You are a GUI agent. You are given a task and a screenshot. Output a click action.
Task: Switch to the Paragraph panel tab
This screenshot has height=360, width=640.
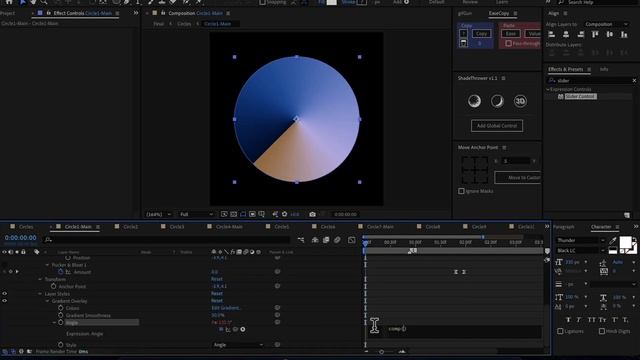[564, 227]
